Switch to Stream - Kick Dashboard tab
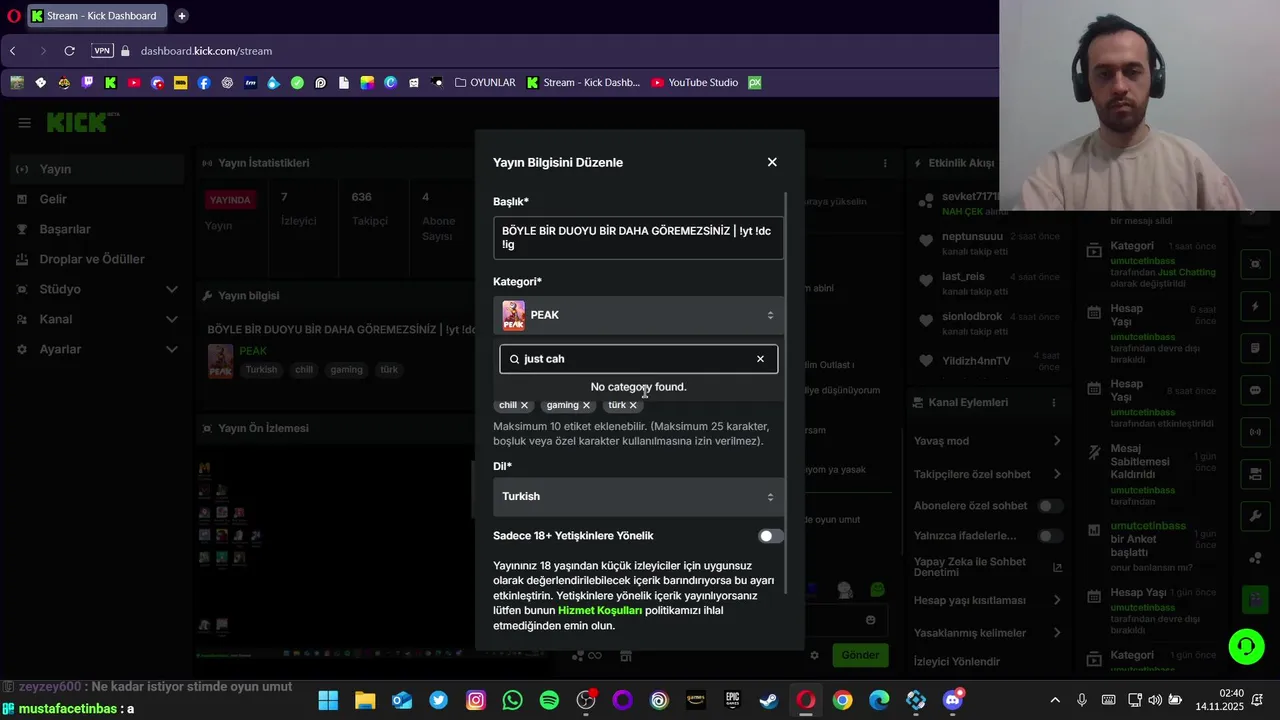The image size is (1280, 720). (97, 16)
